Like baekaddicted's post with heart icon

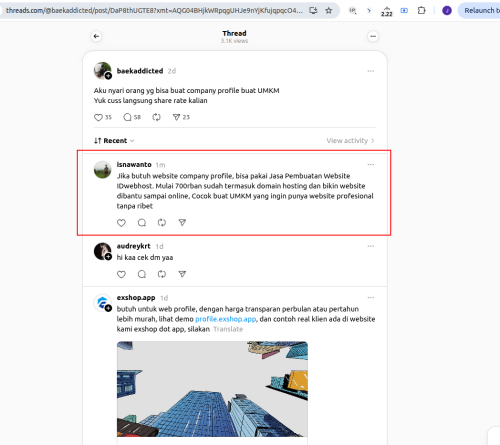[98, 117]
